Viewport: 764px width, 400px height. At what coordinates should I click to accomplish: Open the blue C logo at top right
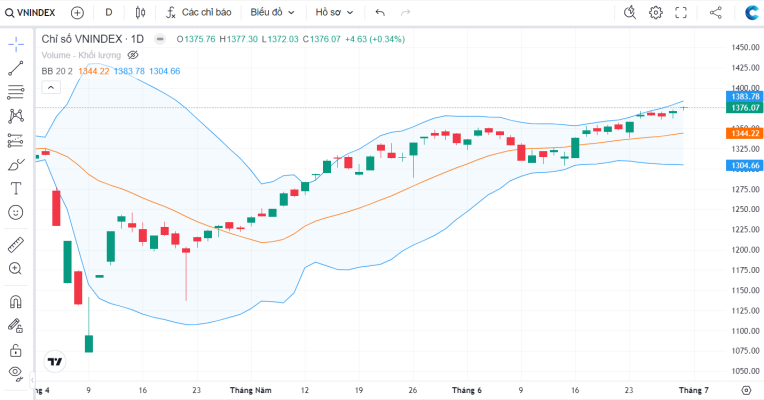click(752, 13)
